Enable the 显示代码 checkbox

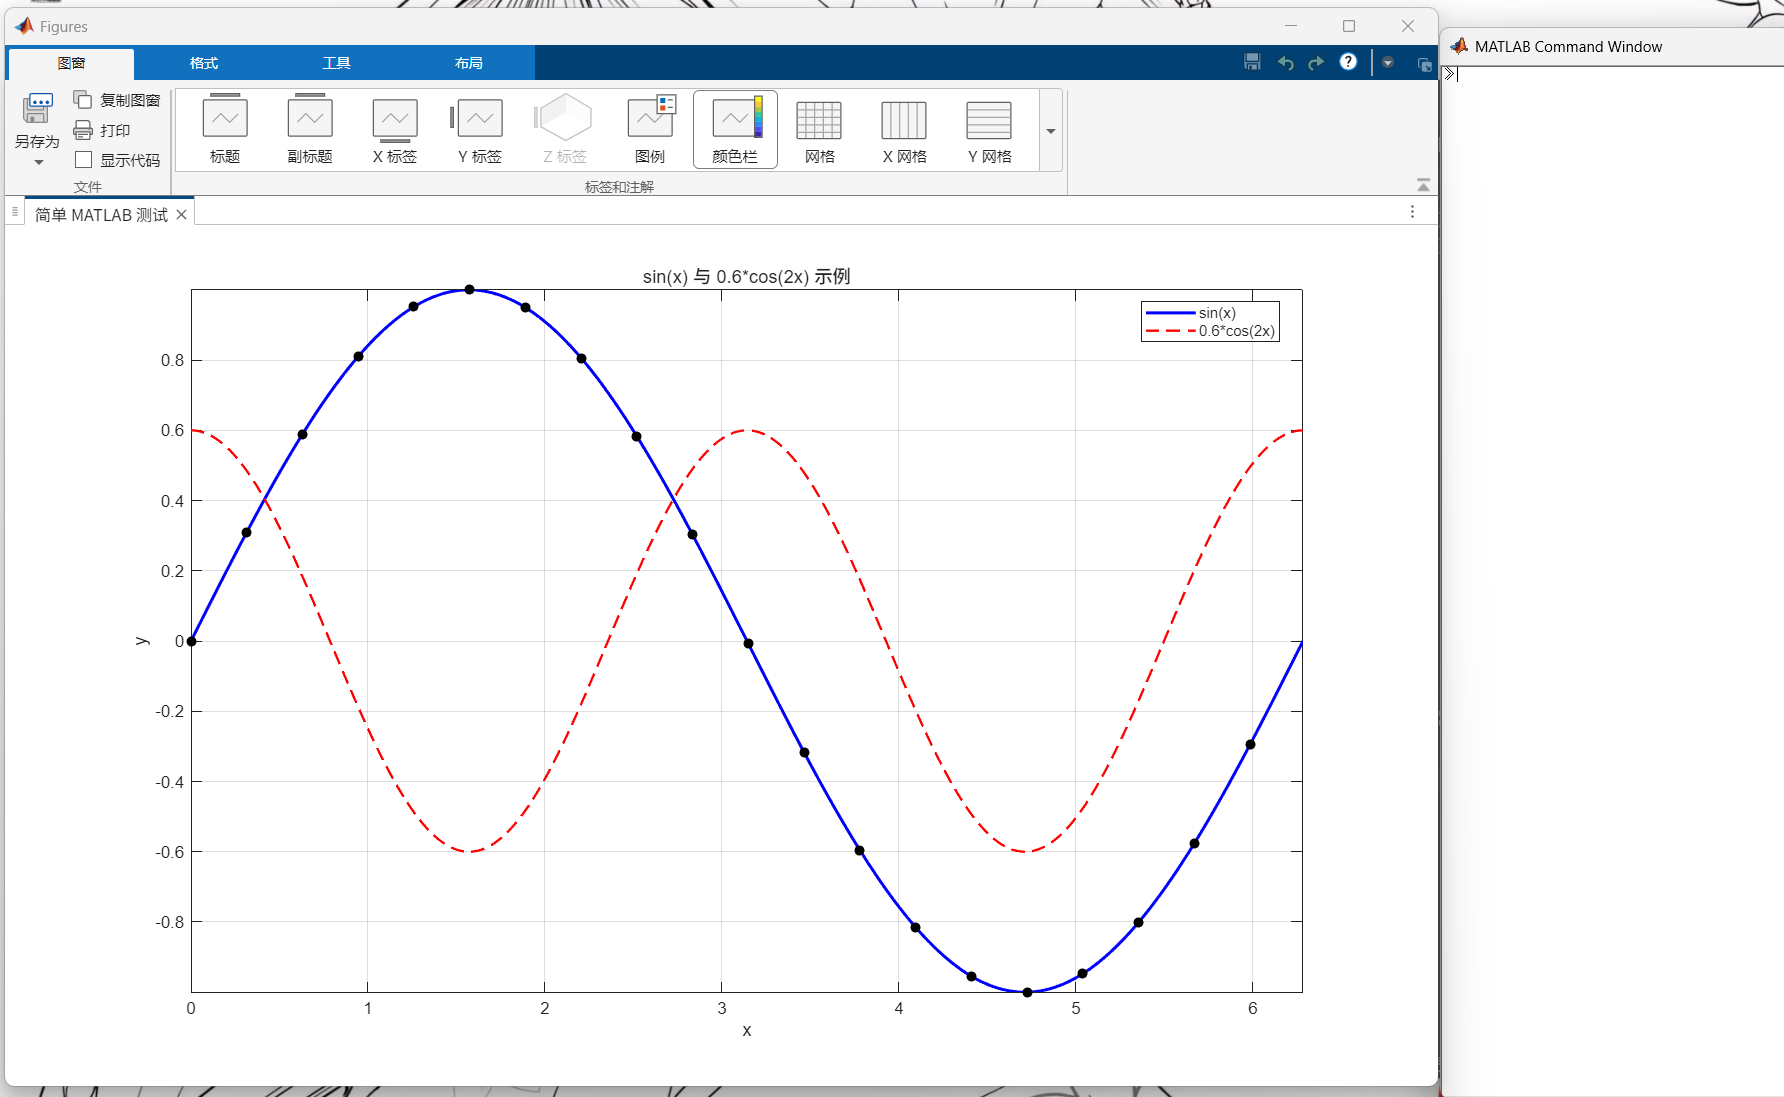(x=84, y=160)
